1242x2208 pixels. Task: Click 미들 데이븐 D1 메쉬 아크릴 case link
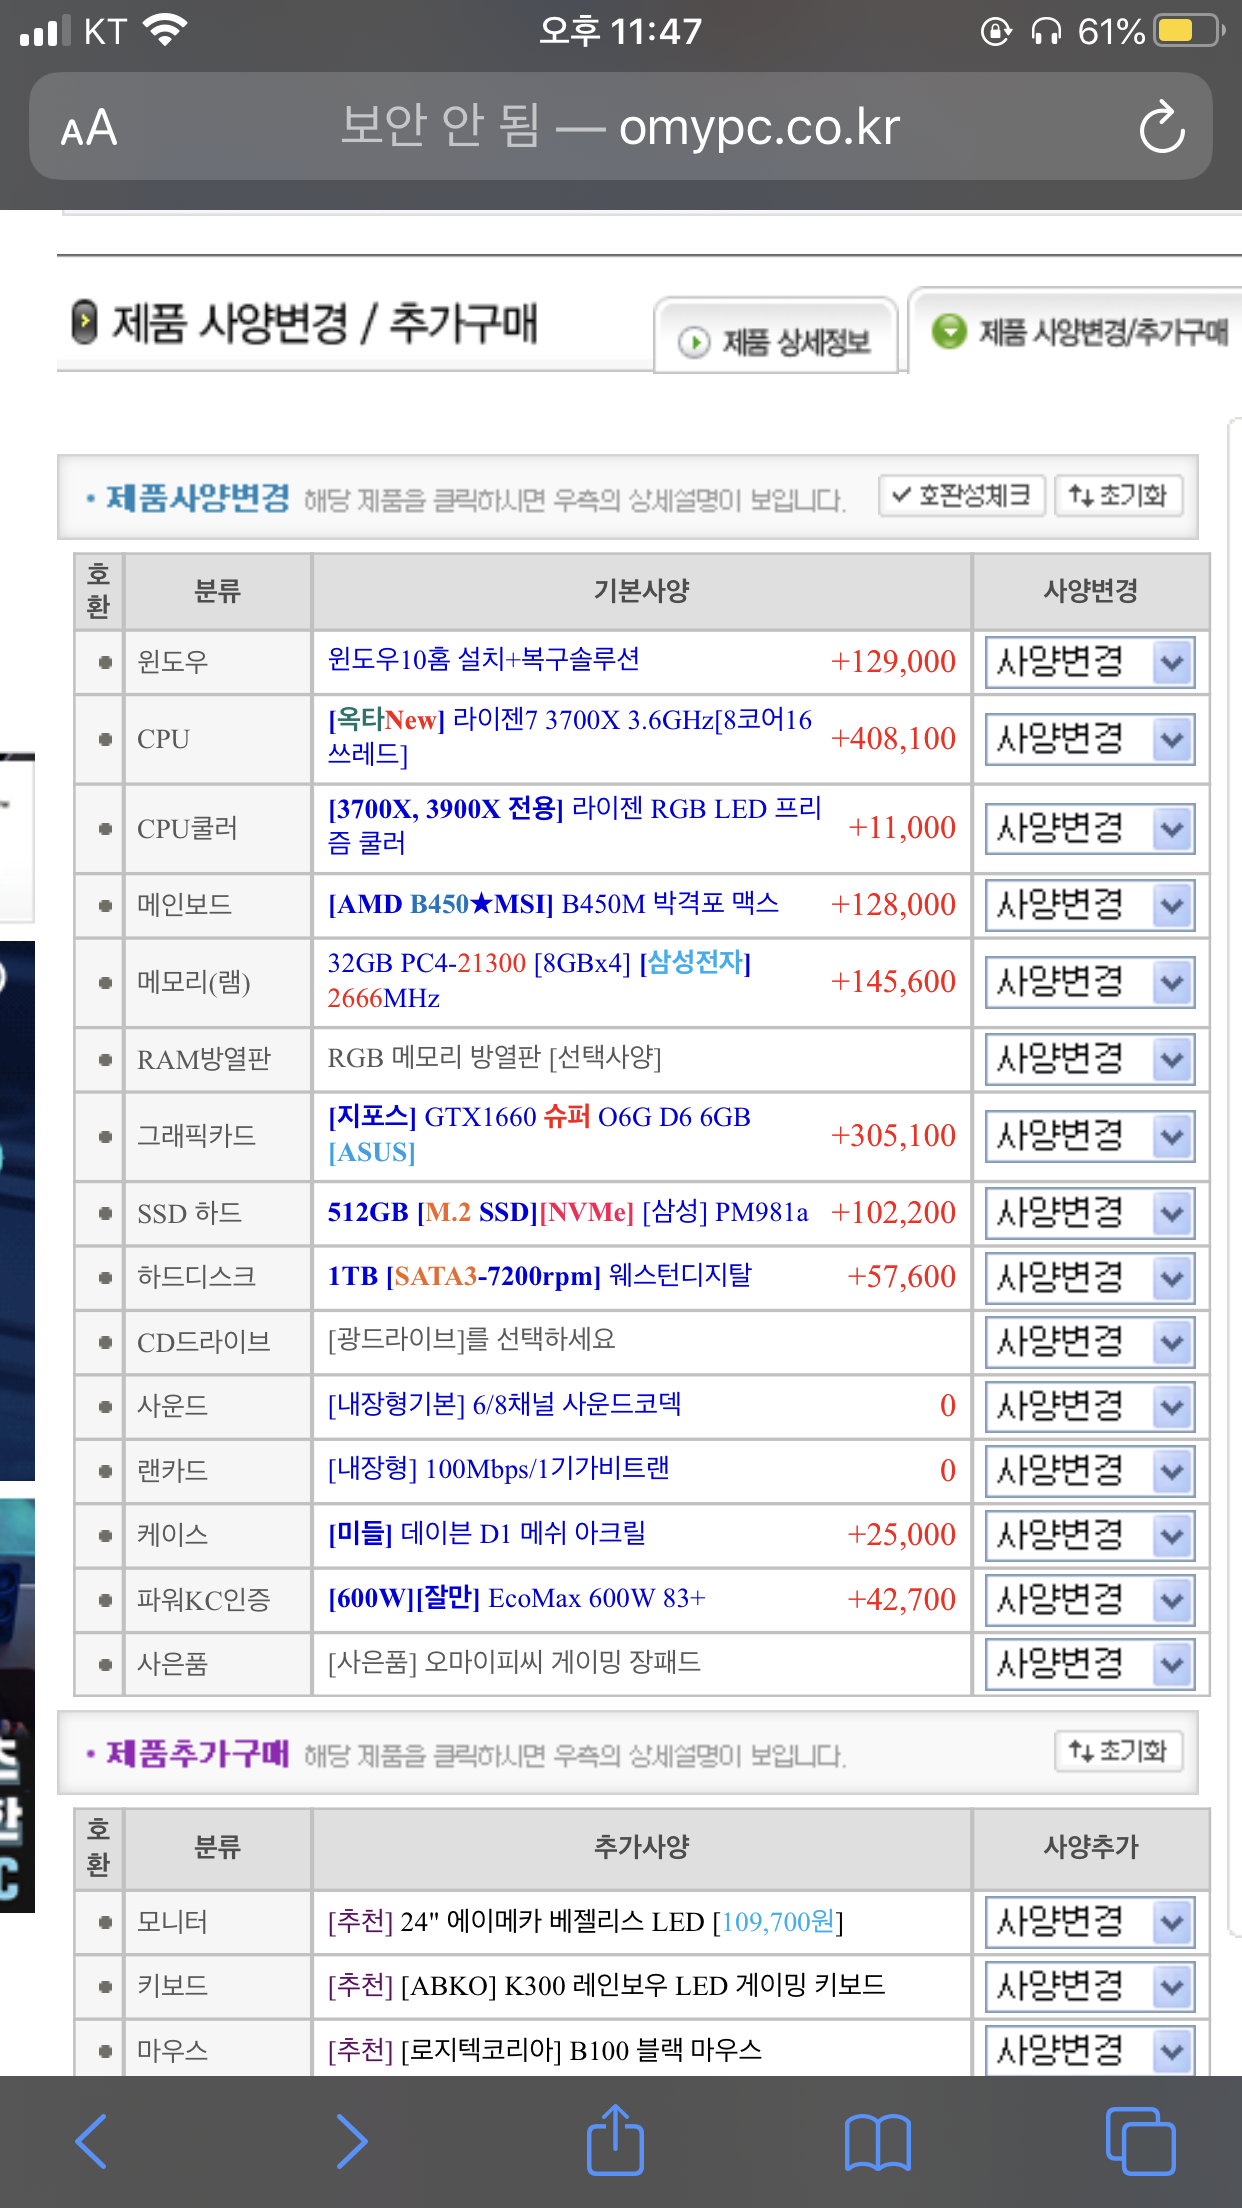(x=487, y=1533)
